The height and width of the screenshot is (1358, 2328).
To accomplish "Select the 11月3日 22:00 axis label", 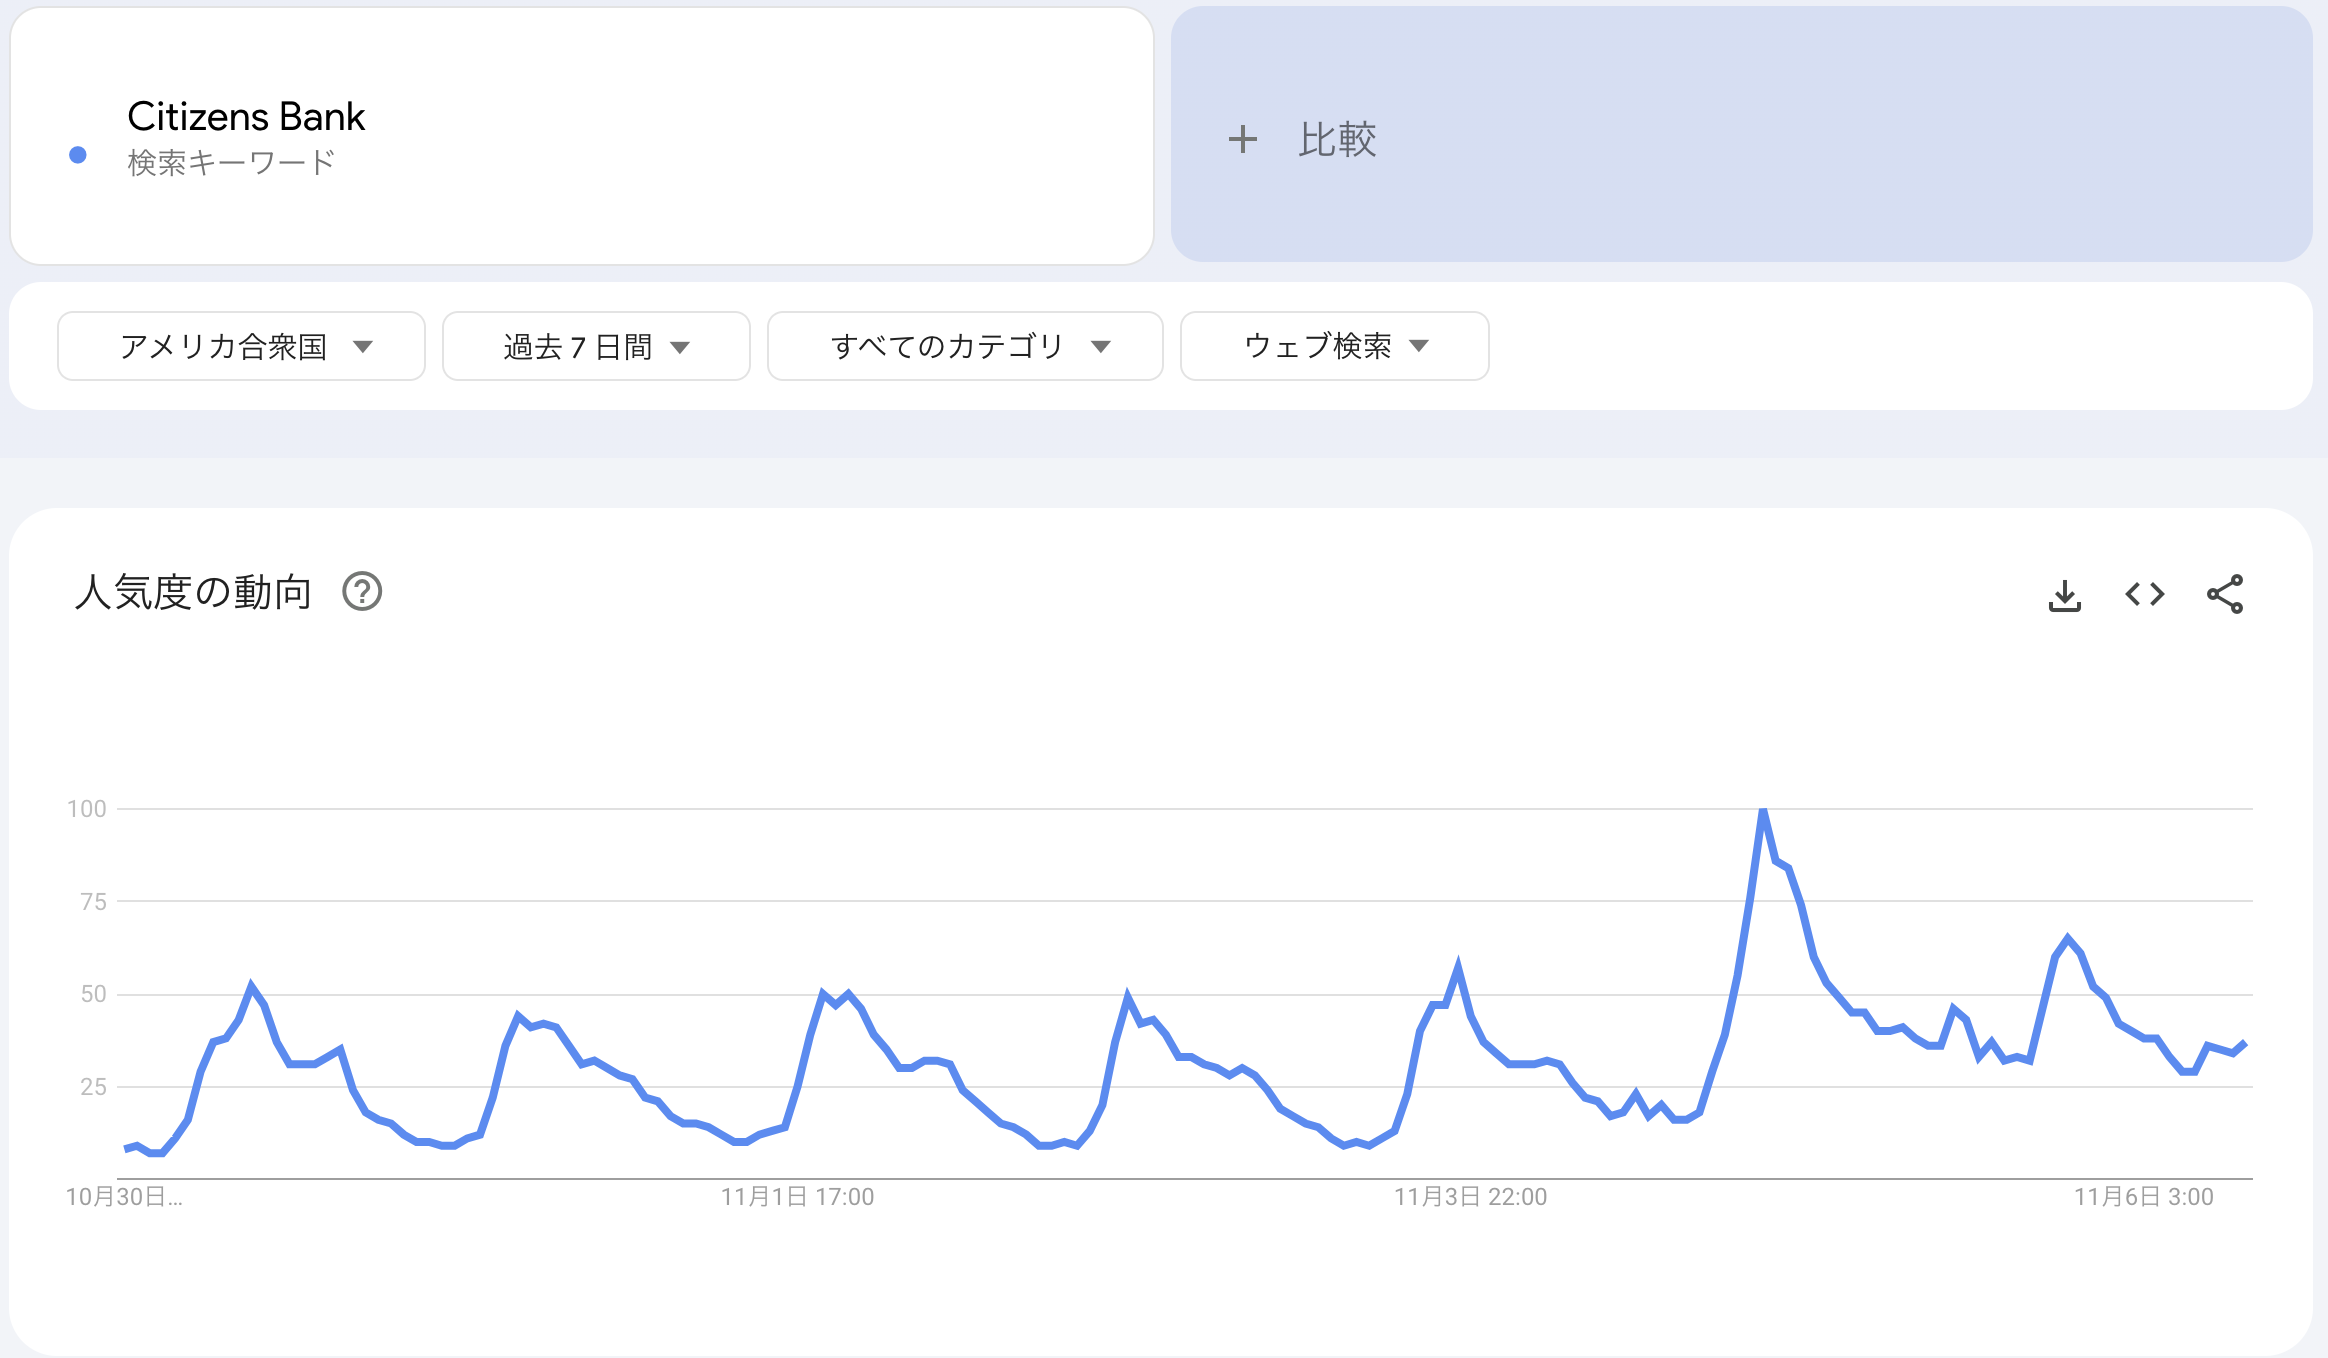I will point(1470,1197).
